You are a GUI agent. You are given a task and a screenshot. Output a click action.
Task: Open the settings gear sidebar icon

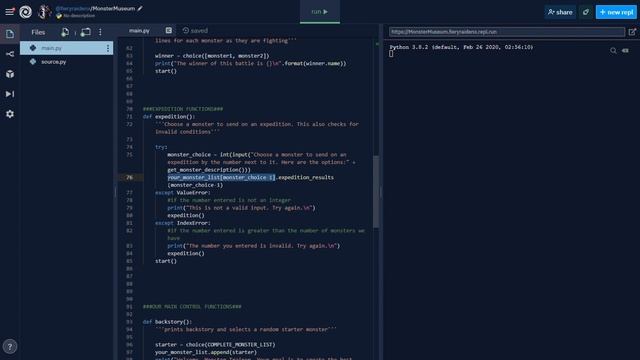point(10,114)
